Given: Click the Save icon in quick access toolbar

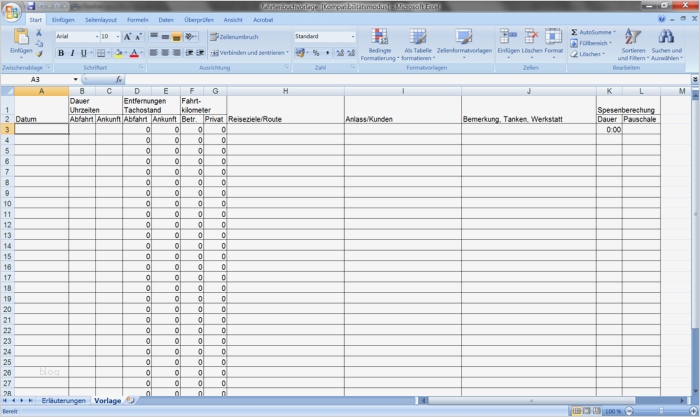Looking at the screenshot, I should pyautogui.click(x=30, y=6).
